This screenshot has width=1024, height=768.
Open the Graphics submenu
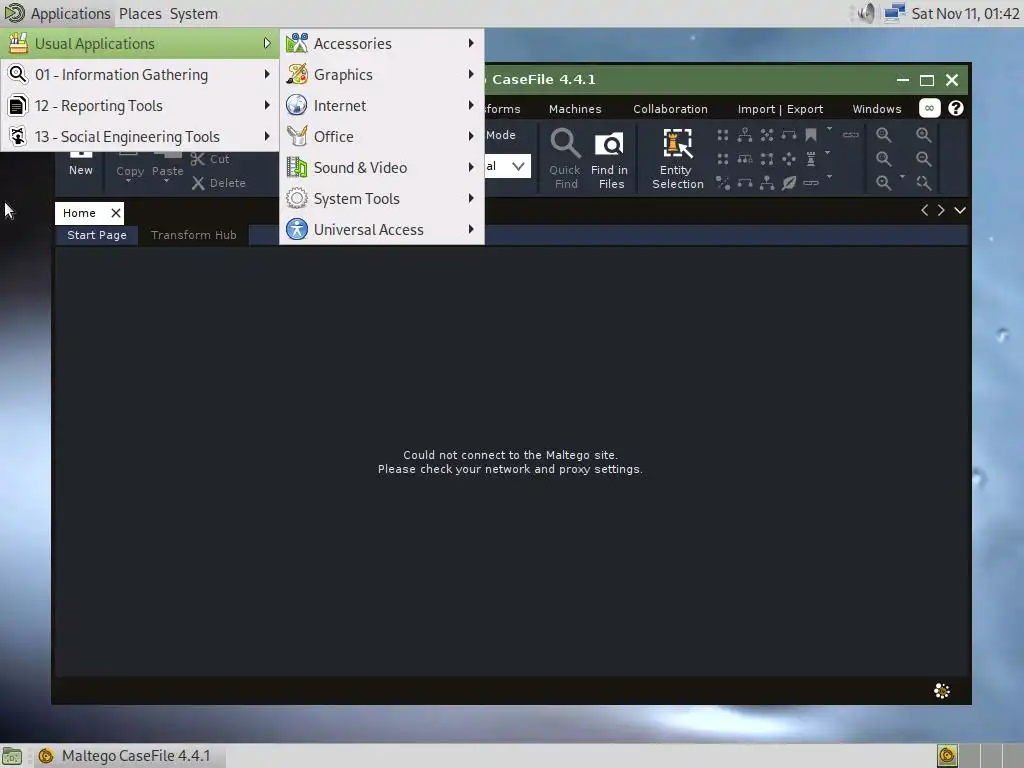point(381,74)
